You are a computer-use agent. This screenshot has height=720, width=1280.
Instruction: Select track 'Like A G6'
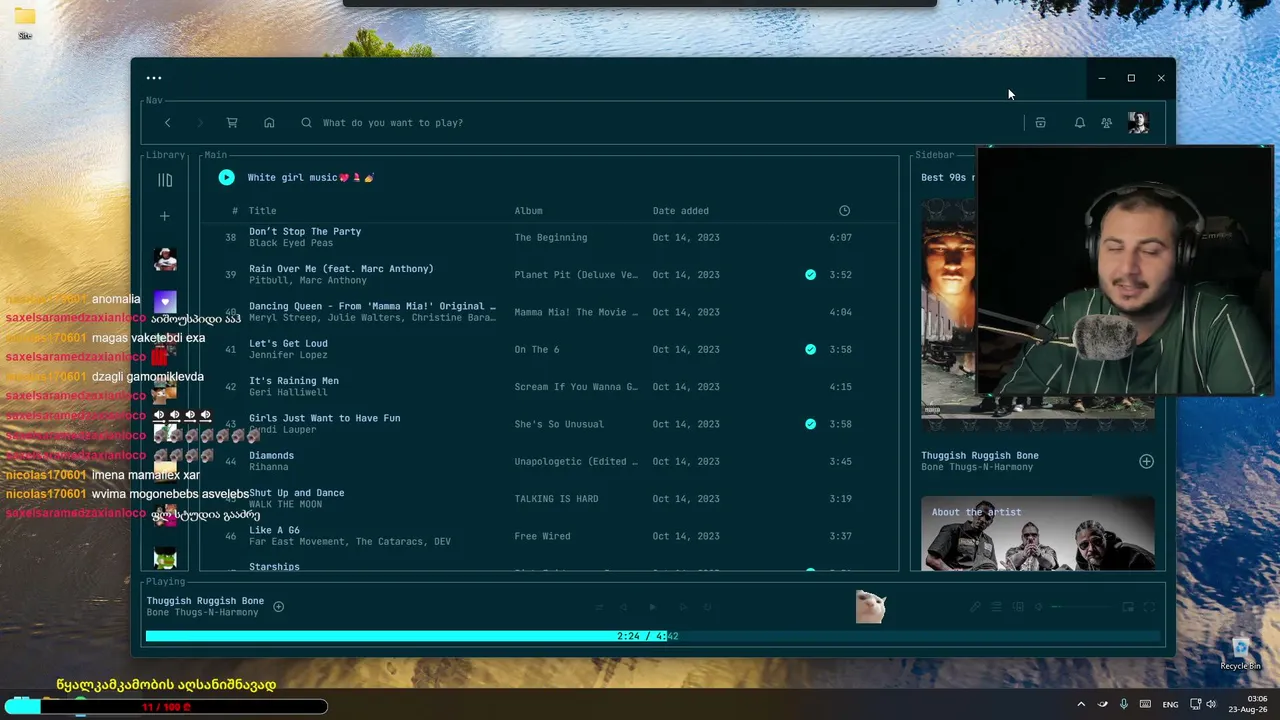[274, 530]
